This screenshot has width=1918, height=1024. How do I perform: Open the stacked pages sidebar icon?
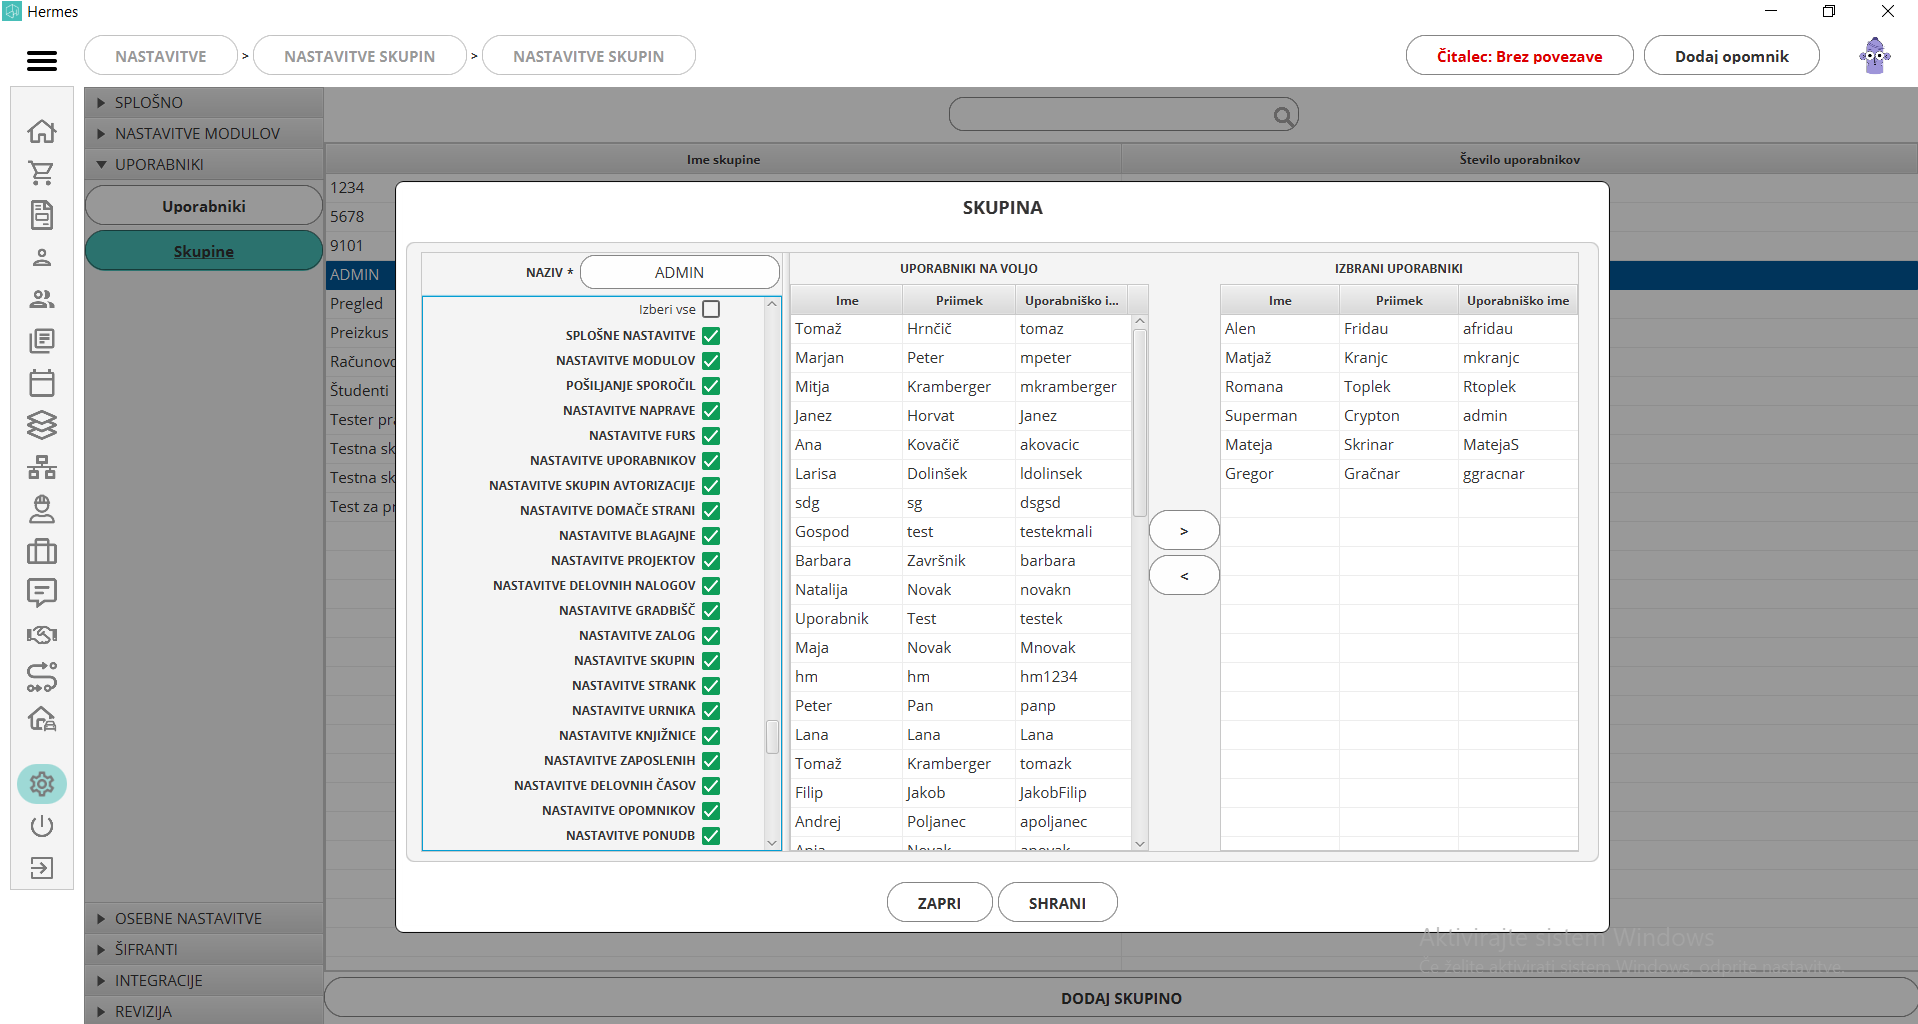pyautogui.click(x=42, y=341)
